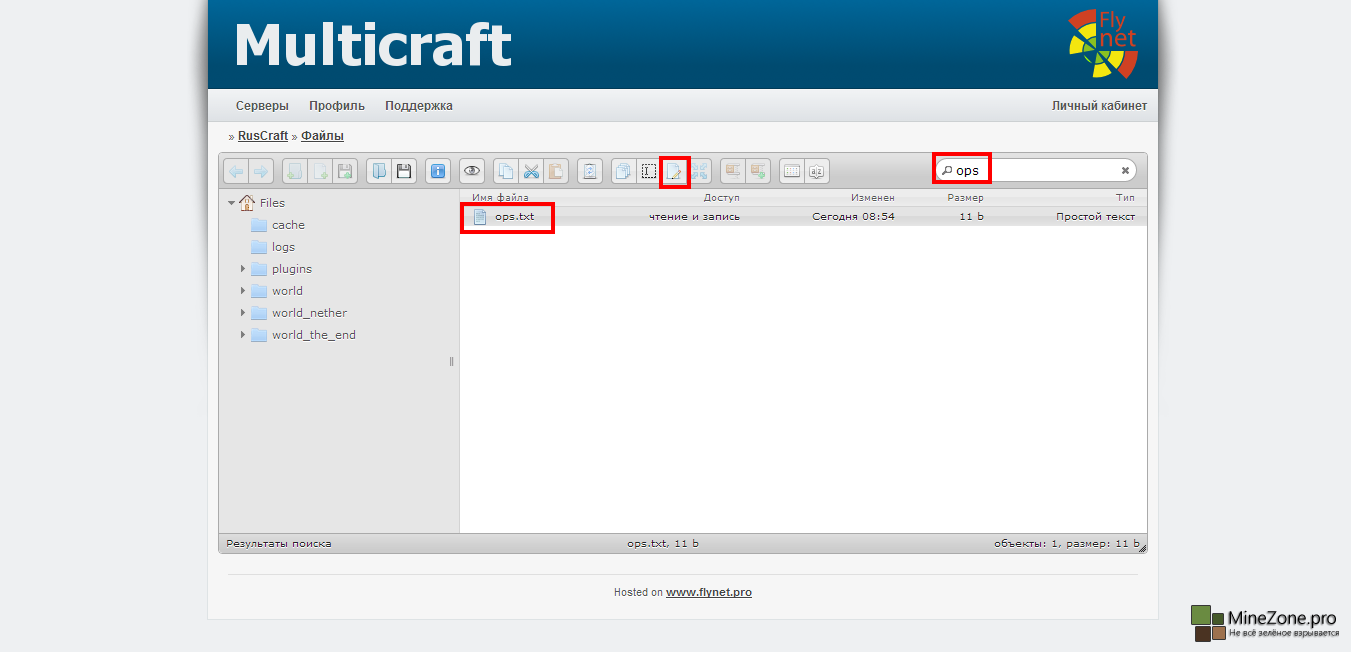Screen dimensions: 1351x652
Task: Clear the search field with x button
Action: [x=1125, y=171]
